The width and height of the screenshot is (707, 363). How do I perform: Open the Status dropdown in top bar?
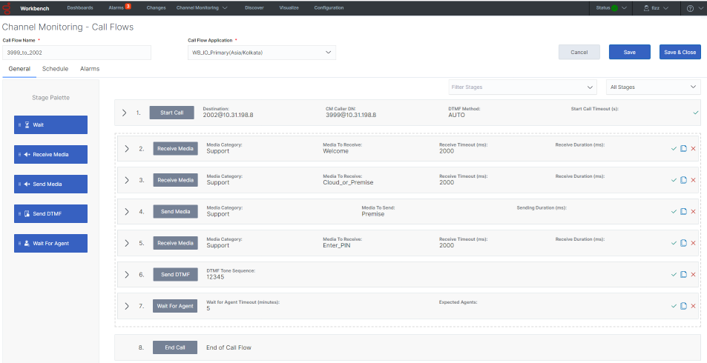[611, 8]
